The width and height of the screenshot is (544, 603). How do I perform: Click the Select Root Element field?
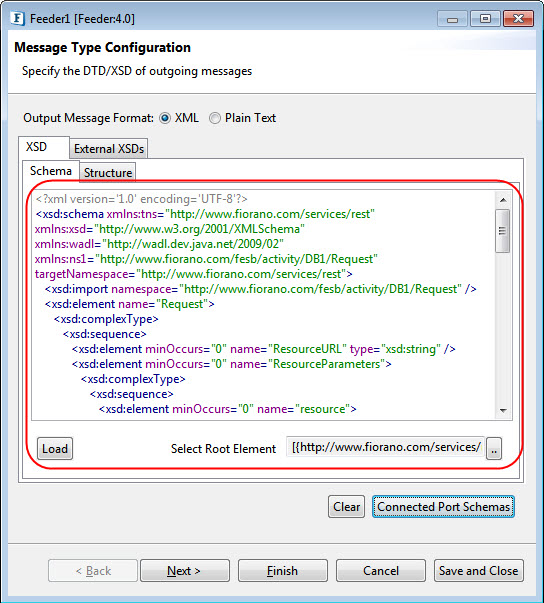[386, 447]
